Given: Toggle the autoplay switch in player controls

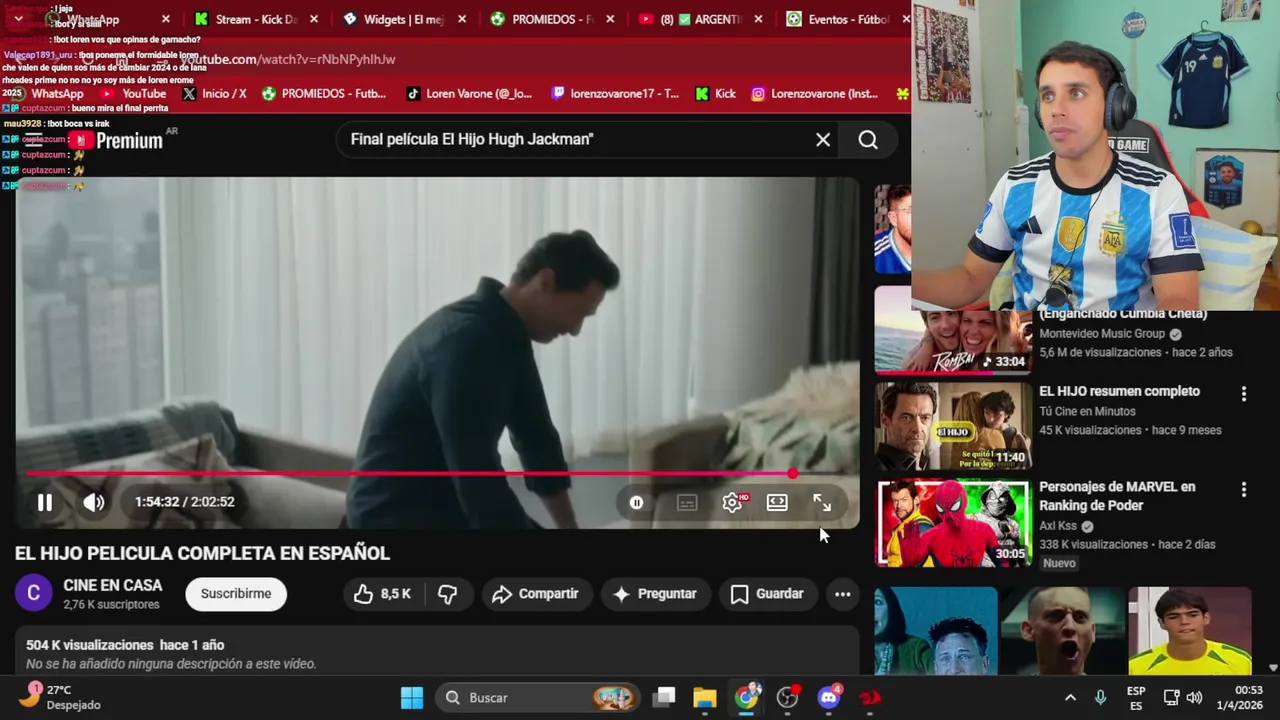Looking at the screenshot, I should pos(637,503).
